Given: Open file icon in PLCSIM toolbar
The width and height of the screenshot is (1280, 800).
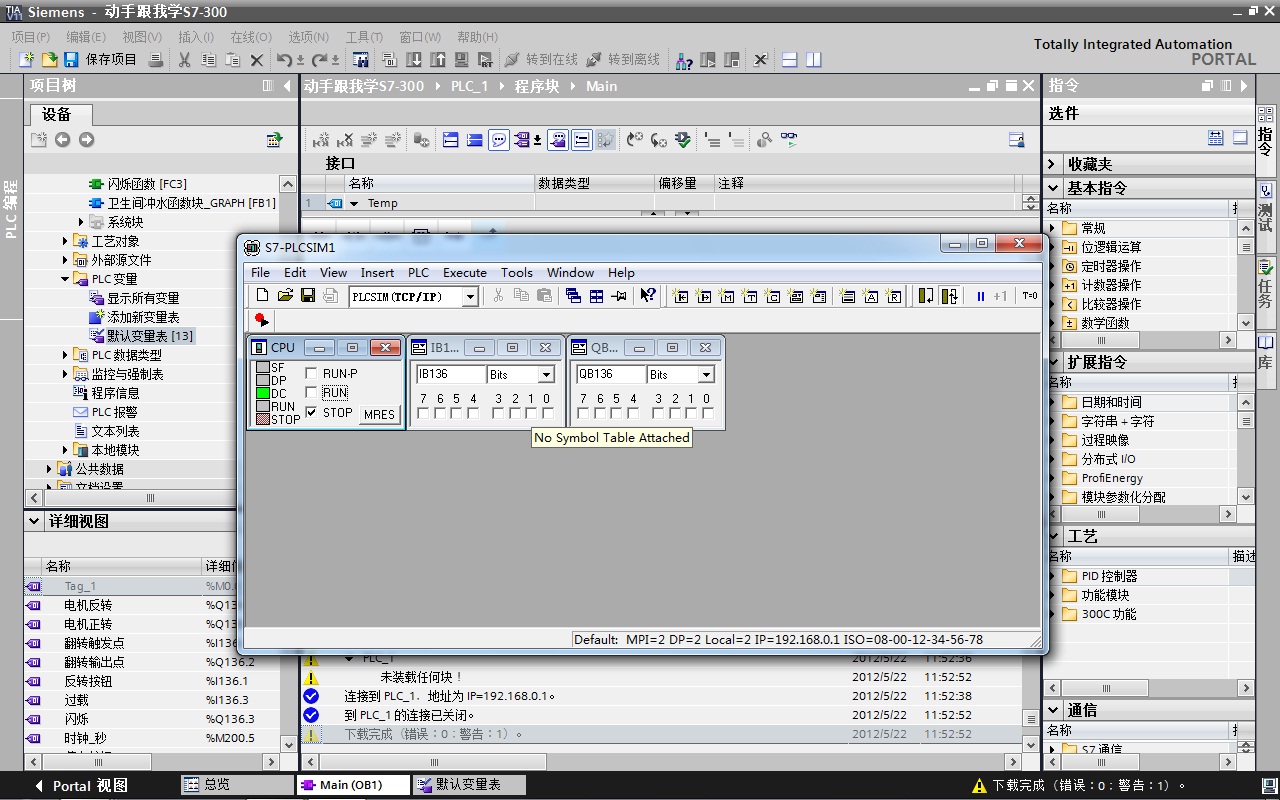Looking at the screenshot, I should [285, 296].
